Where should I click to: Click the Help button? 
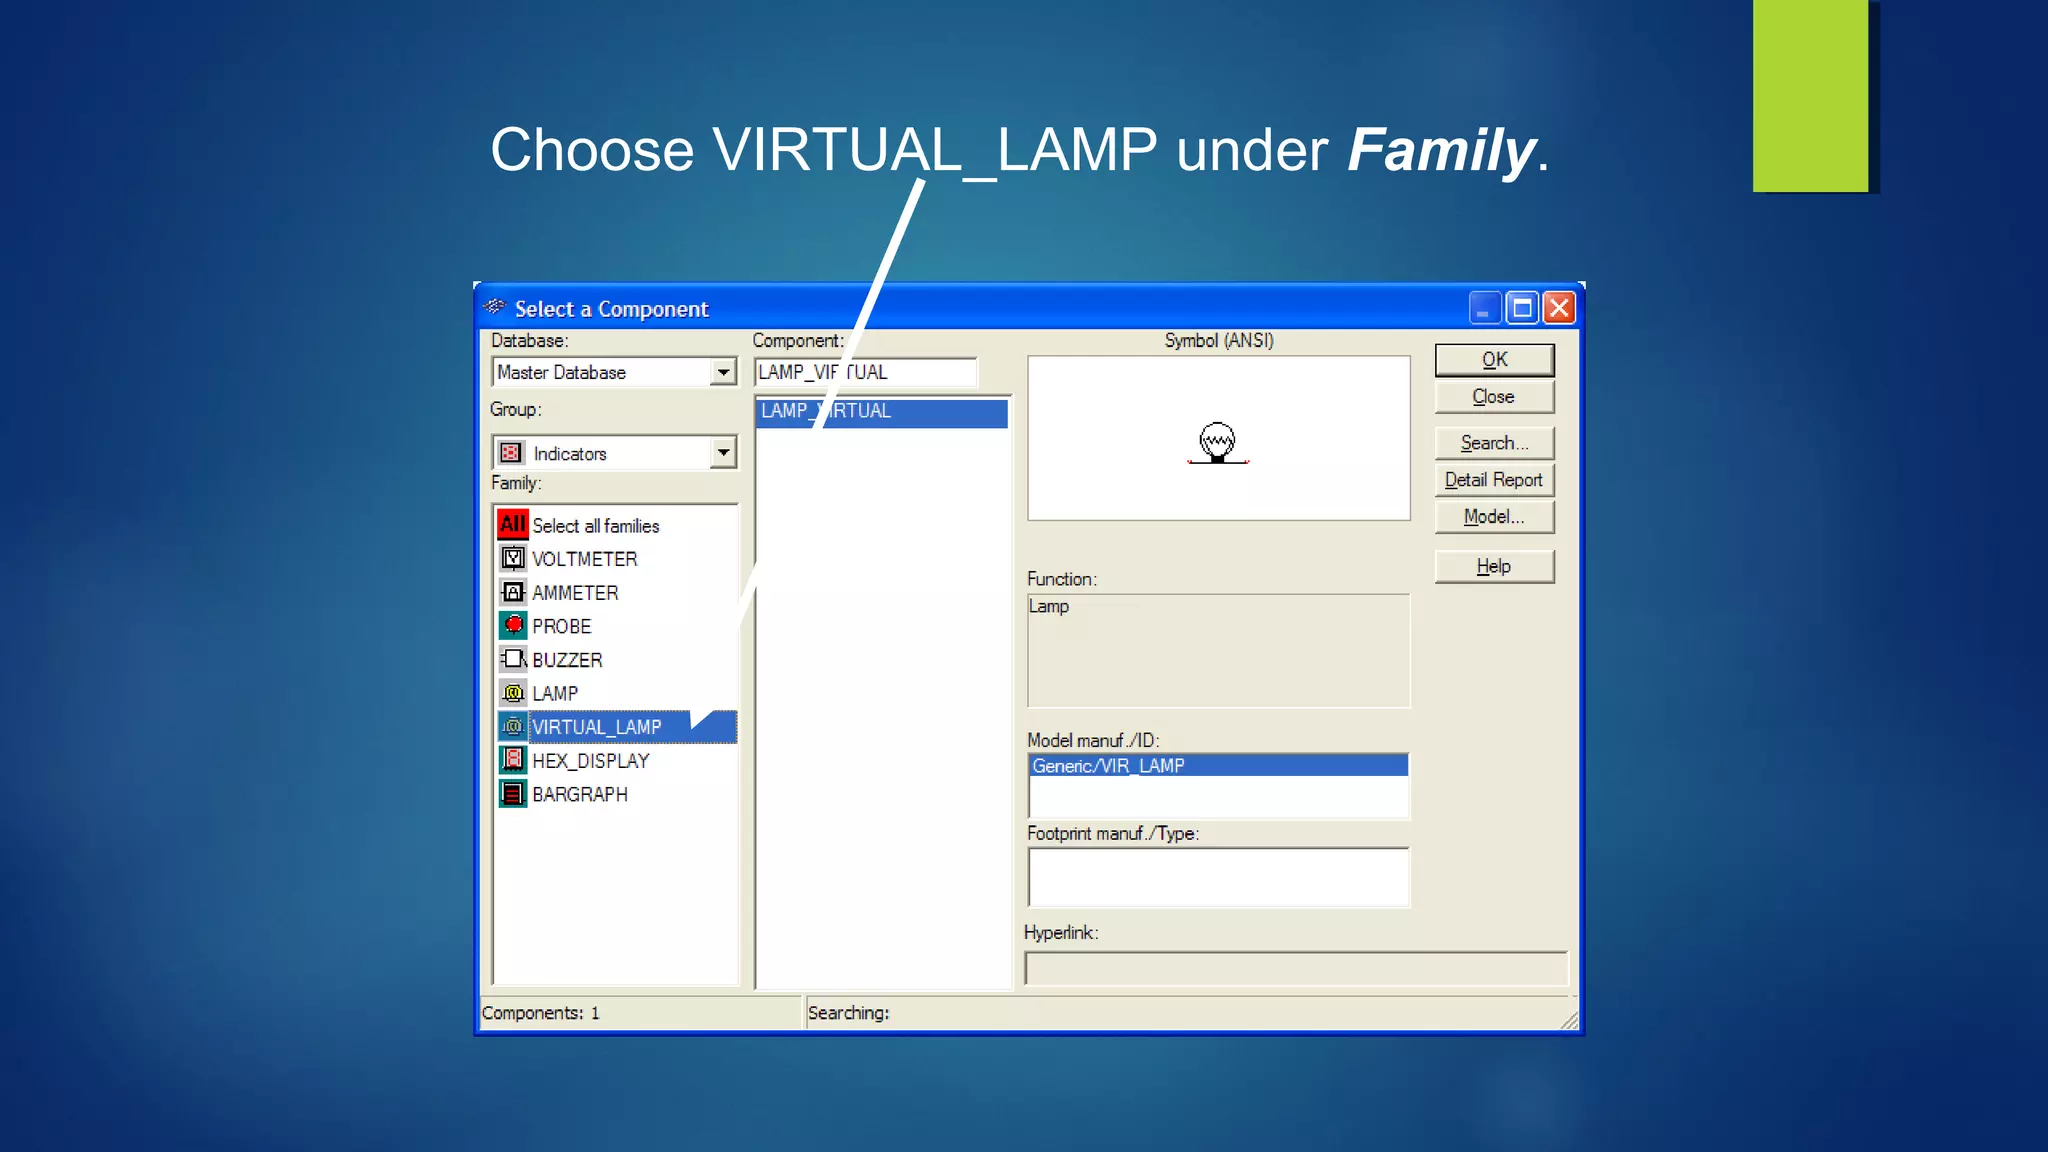[x=1494, y=567]
